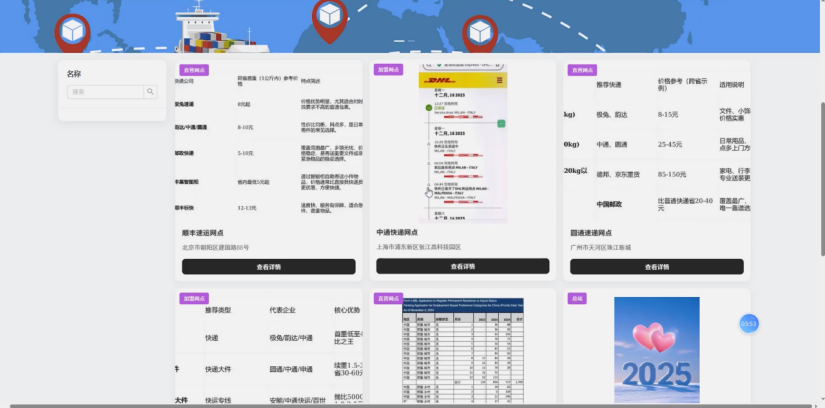Click the horizontal scrollbar at the page bottom
The image size is (825, 408).
coord(410,406)
